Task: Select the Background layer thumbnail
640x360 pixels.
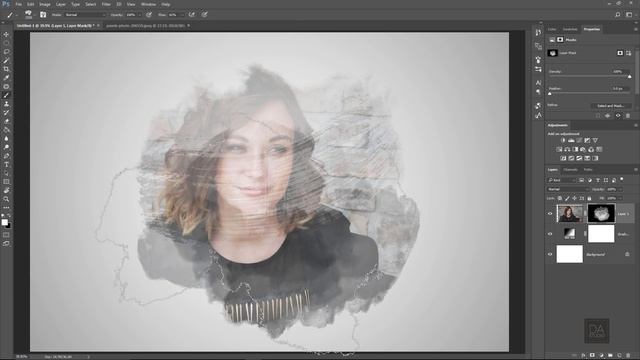Action: point(569,254)
